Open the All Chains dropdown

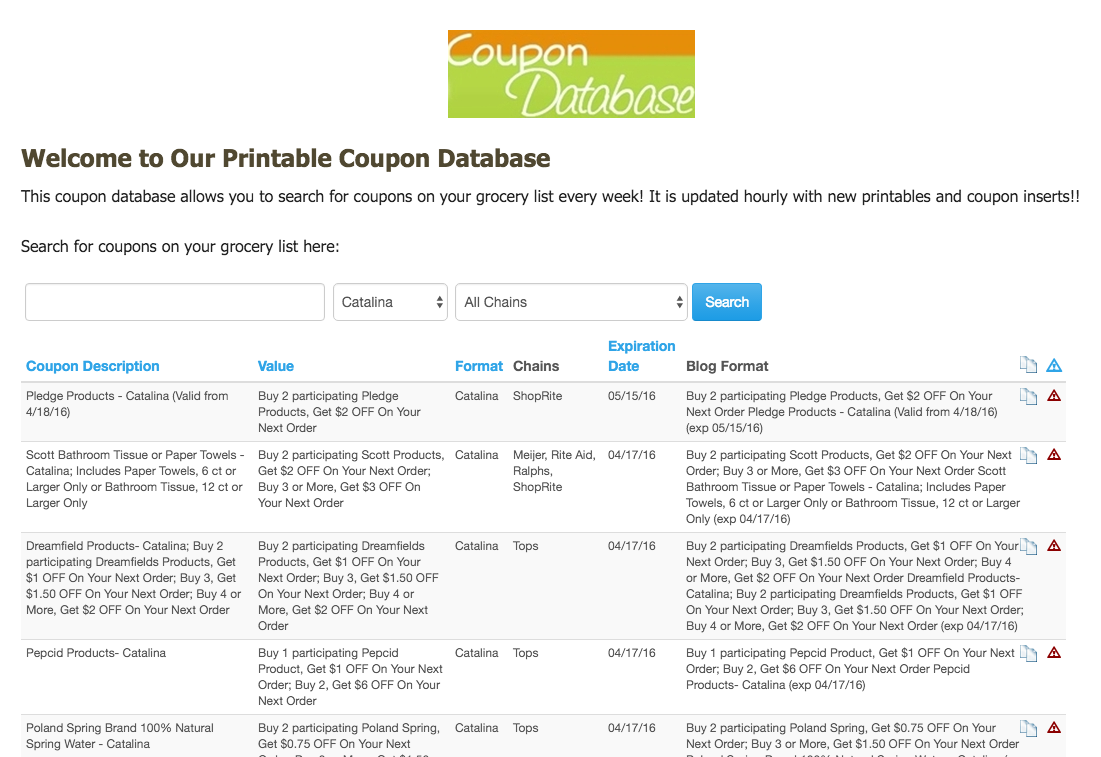(x=571, y=302)
